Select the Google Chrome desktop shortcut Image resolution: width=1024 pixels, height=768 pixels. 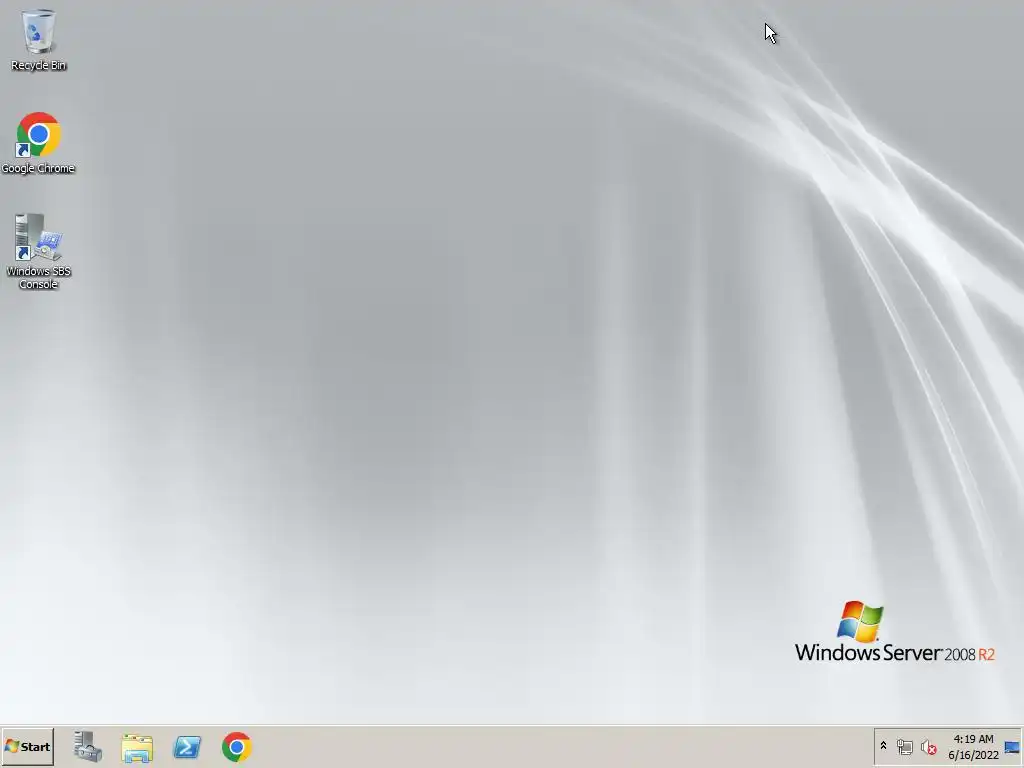(x=39, y=143)
